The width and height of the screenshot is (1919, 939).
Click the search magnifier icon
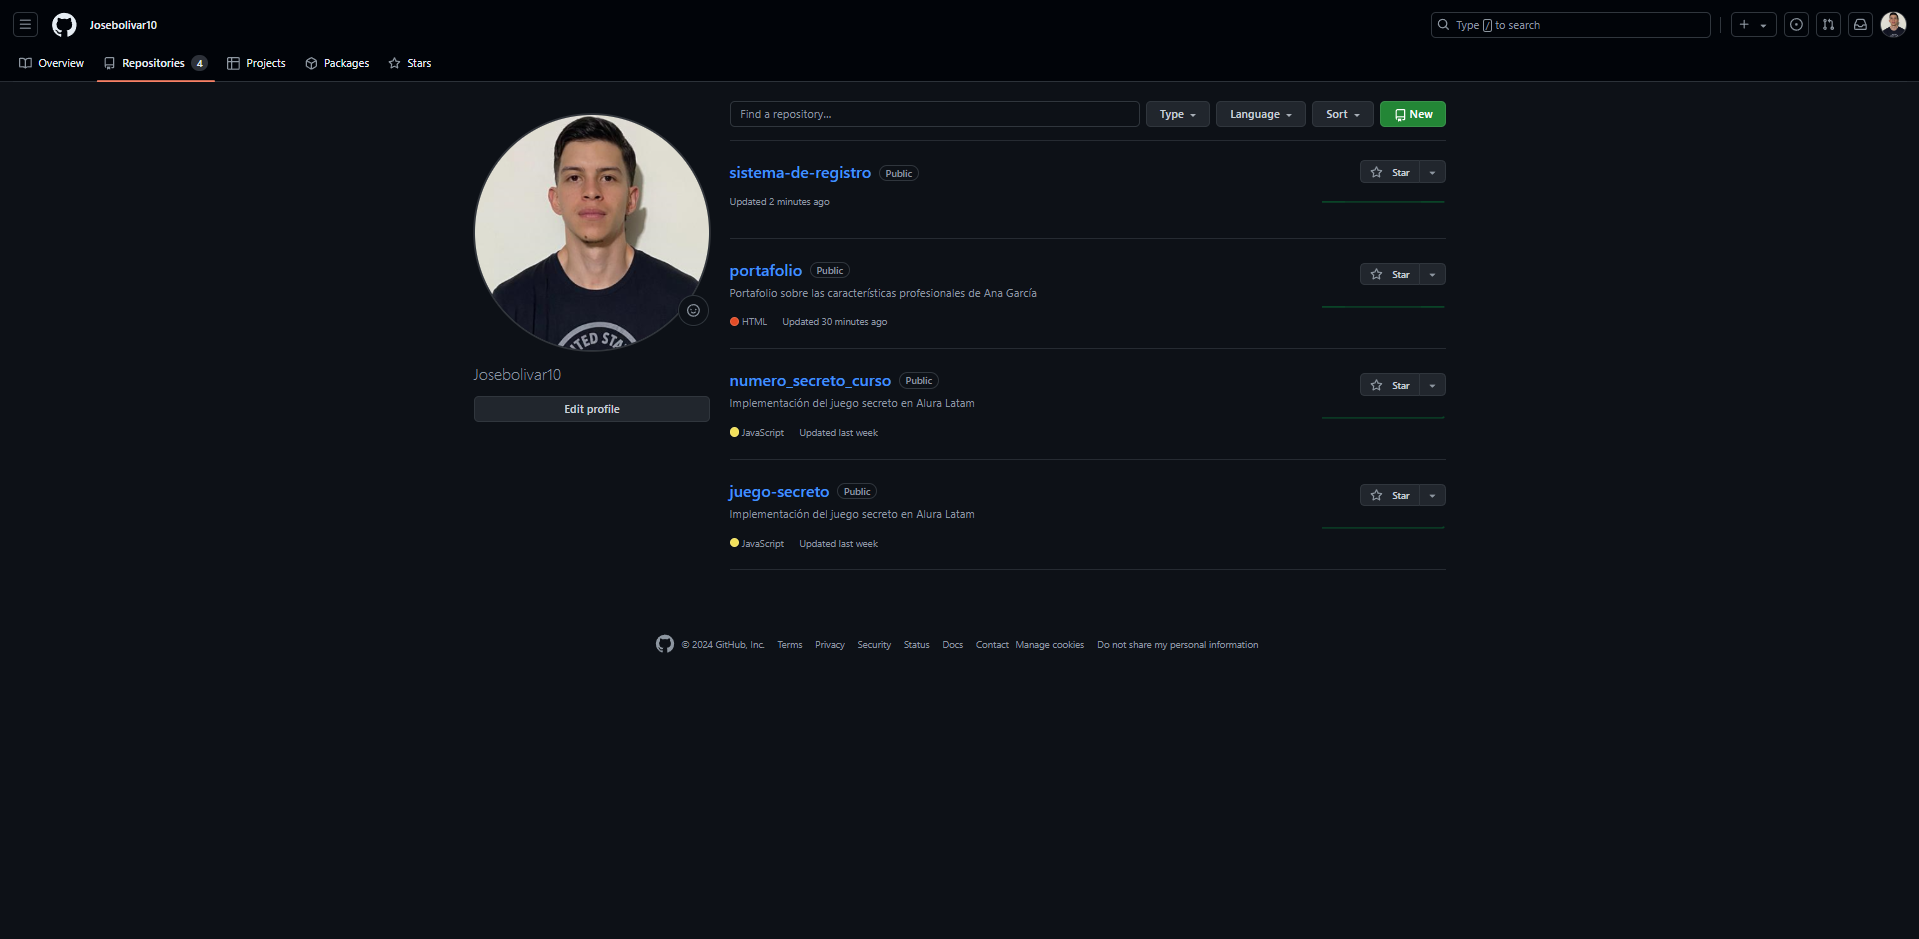pos(1444,25)
